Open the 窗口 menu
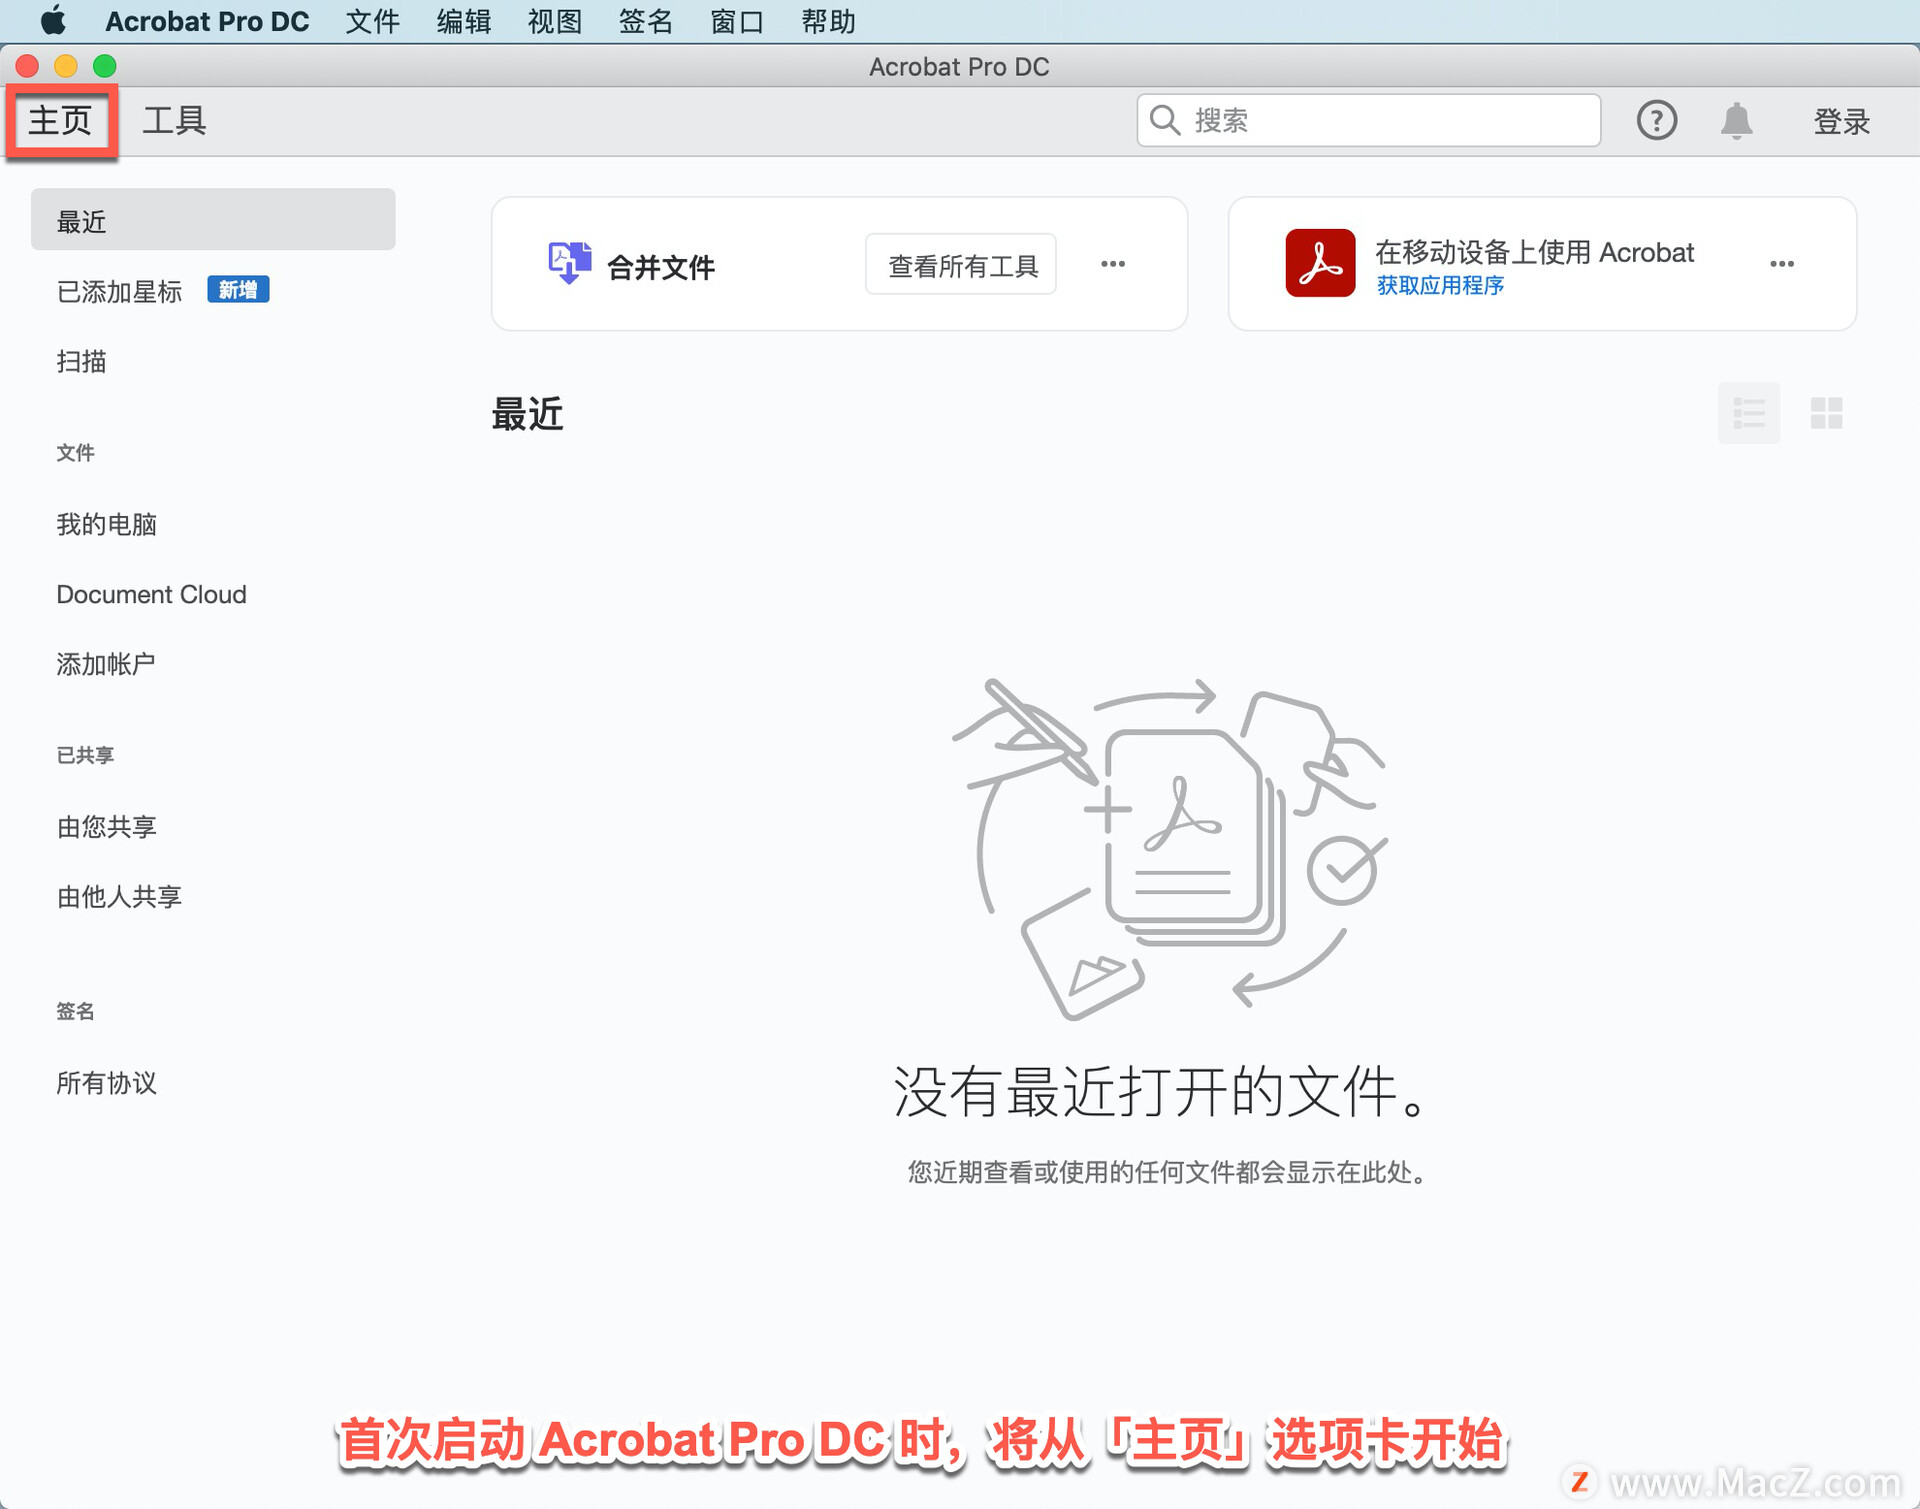This screenshot has width=1920, height=1509. (x=737, y=21)
